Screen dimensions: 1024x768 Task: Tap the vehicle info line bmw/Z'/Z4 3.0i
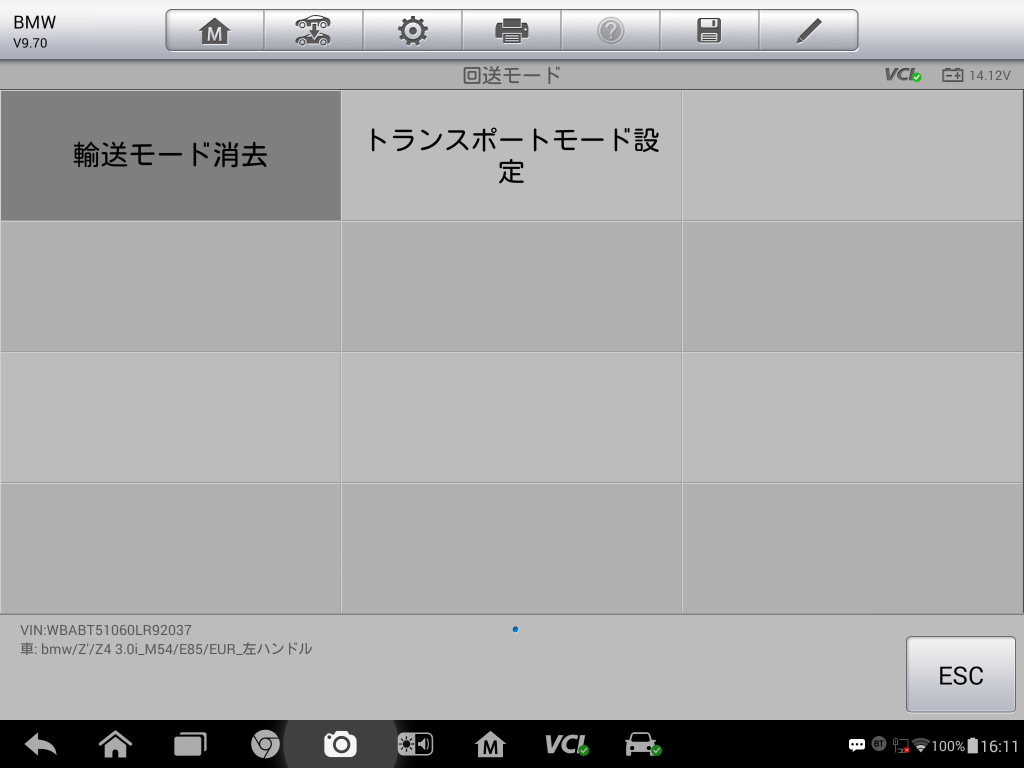(166, 649)
